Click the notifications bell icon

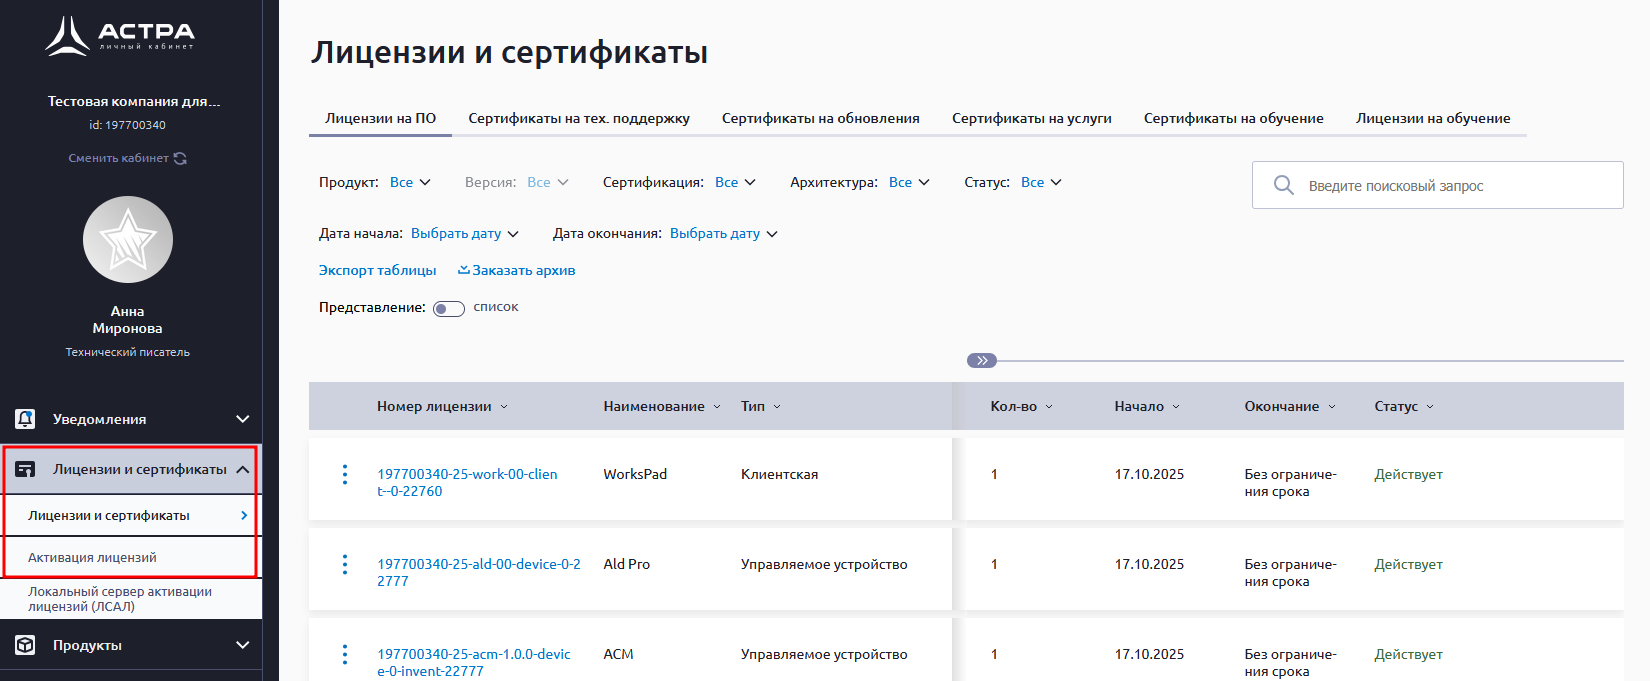point(26,419)
